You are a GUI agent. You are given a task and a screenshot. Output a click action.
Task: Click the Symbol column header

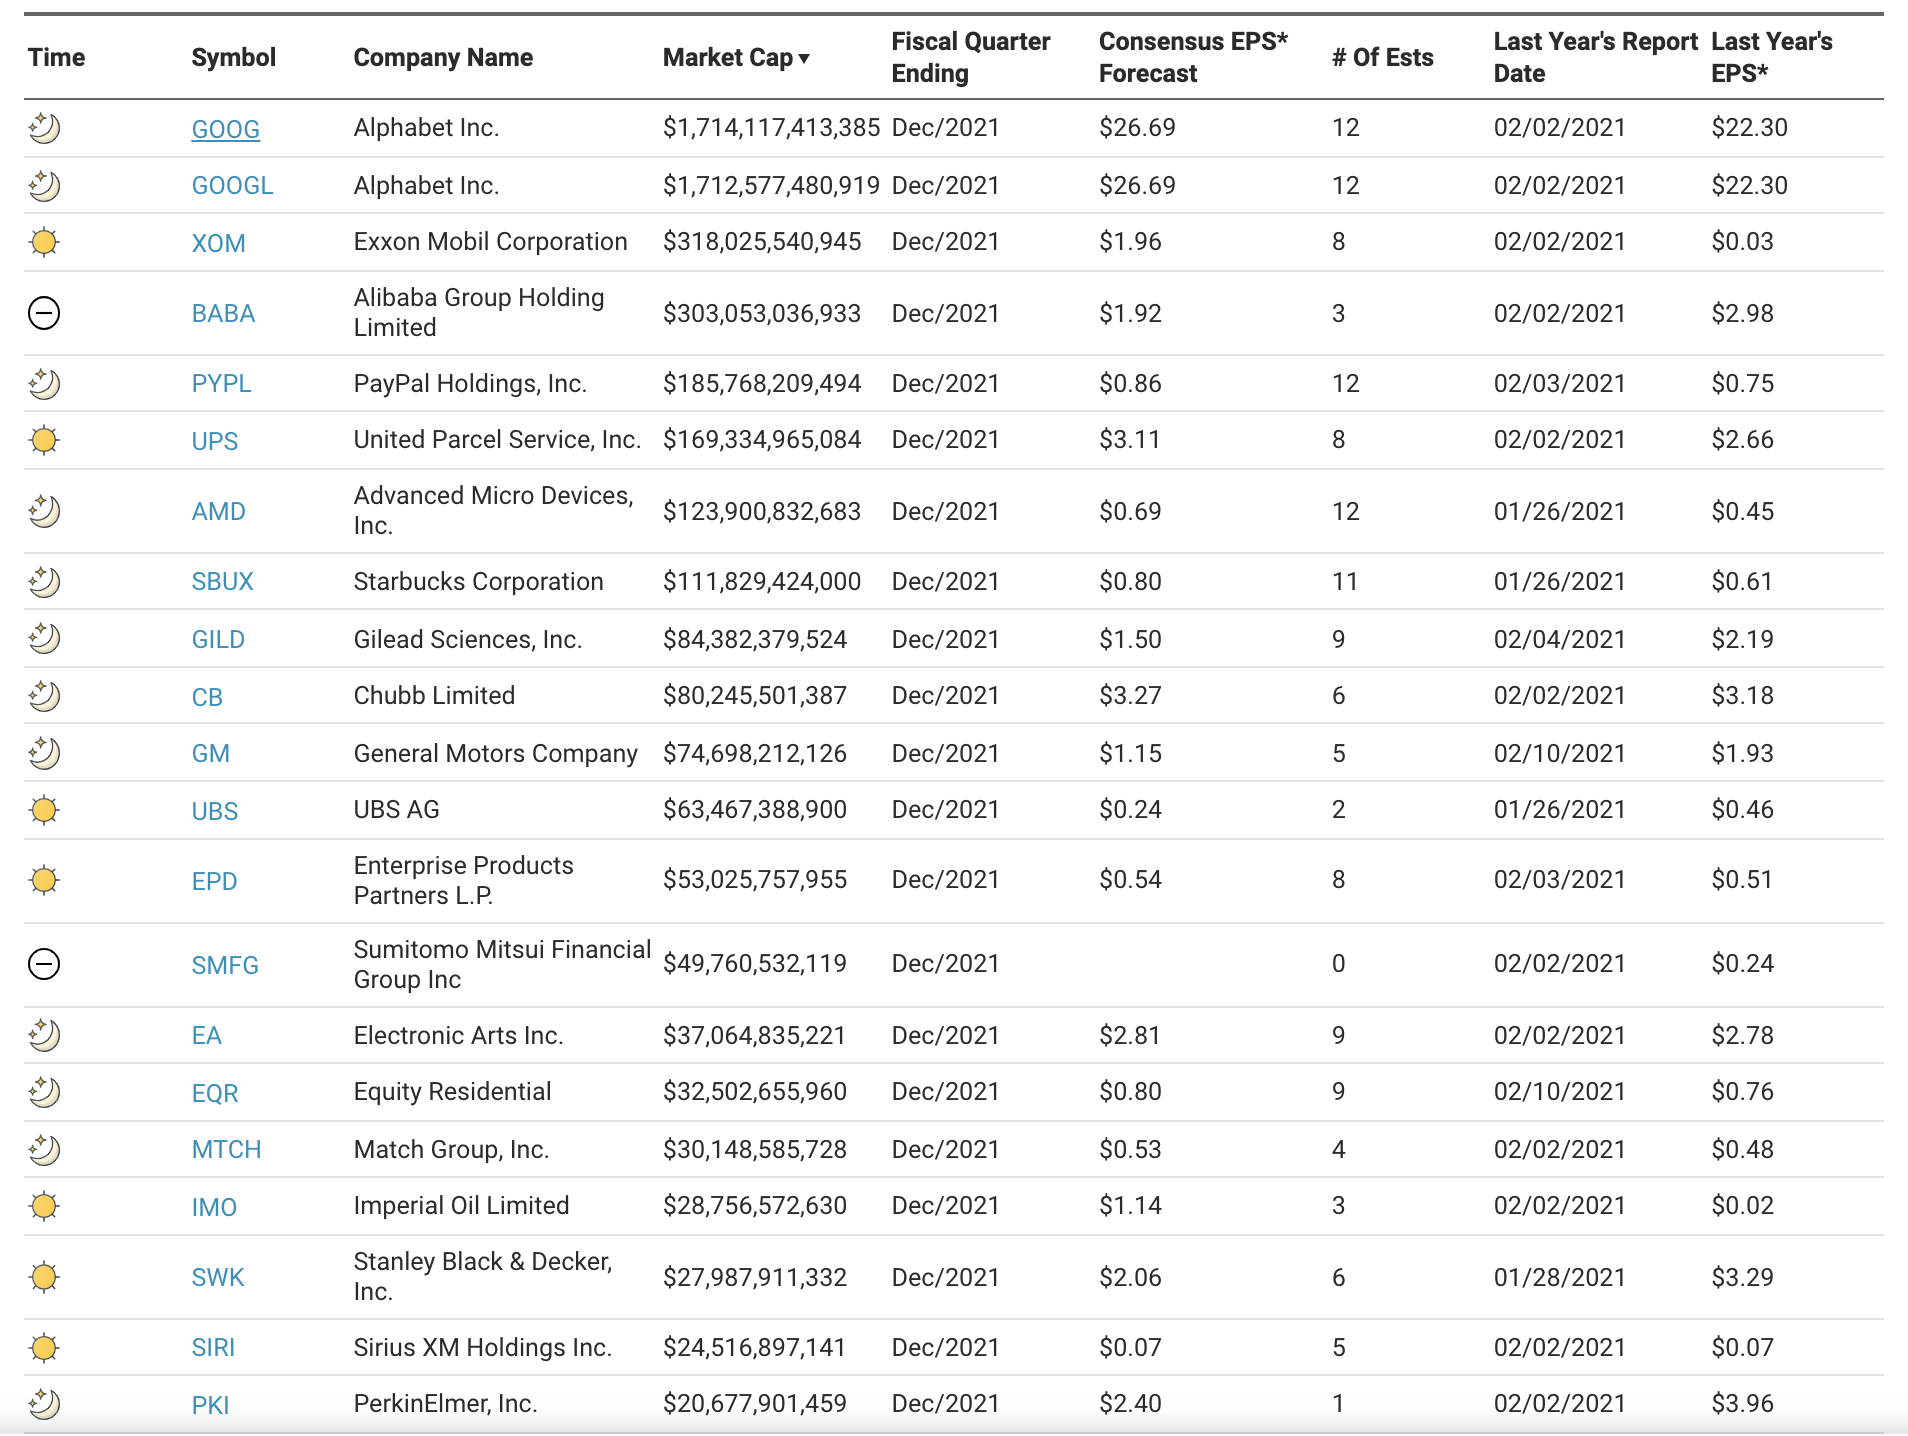coord(233,57)
